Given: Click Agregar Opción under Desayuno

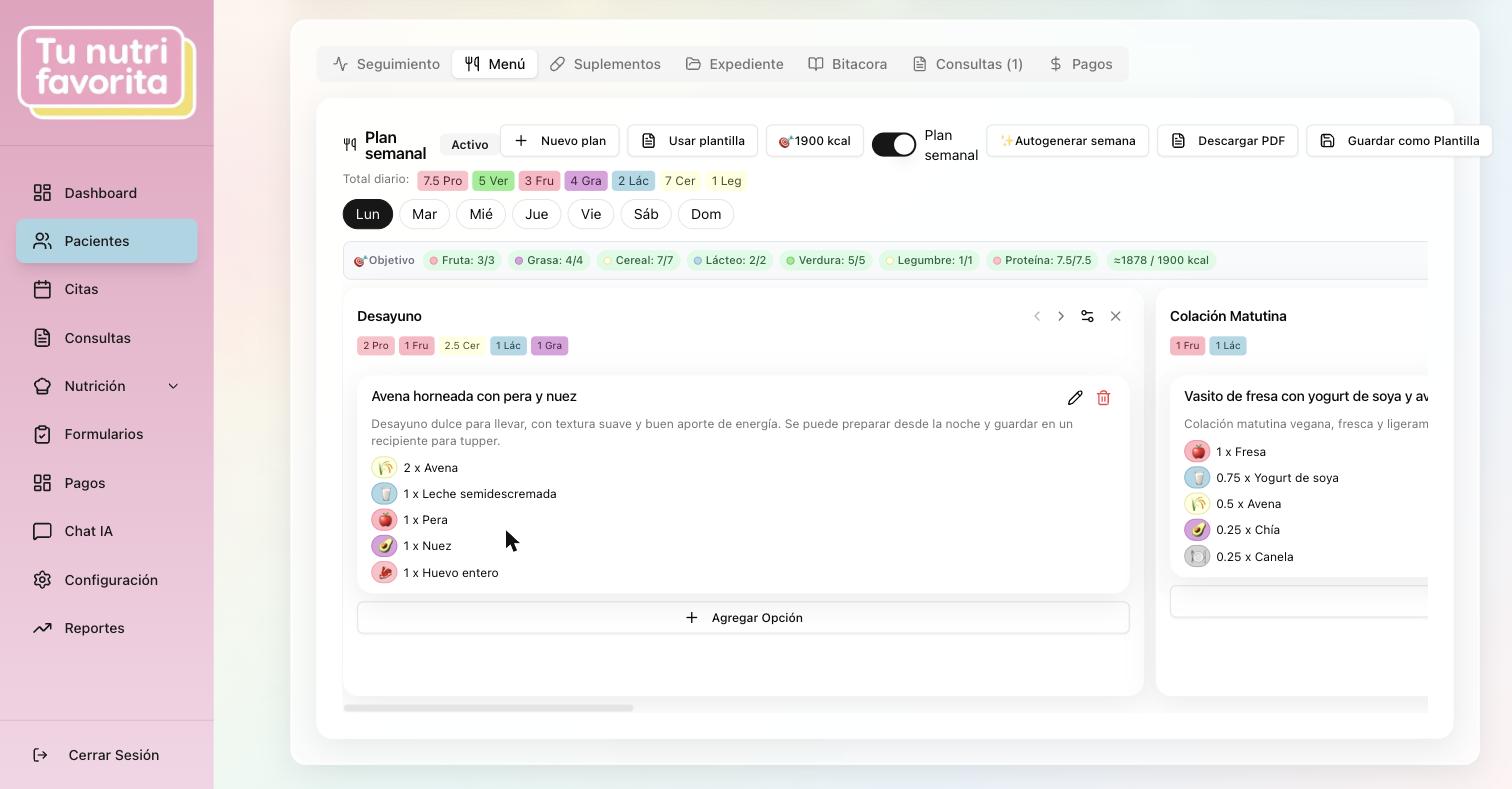Looking at the screenshot, I should (x=743, y=618).
